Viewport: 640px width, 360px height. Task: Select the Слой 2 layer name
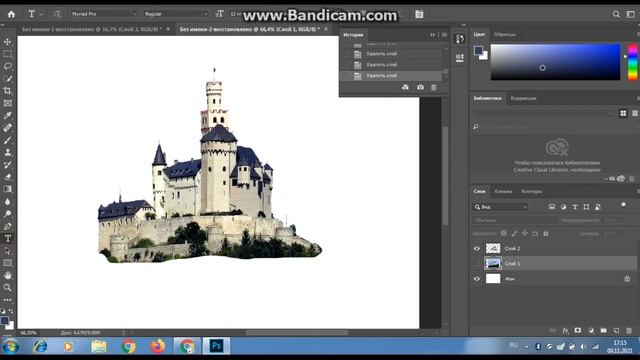[x=512, y=248]
